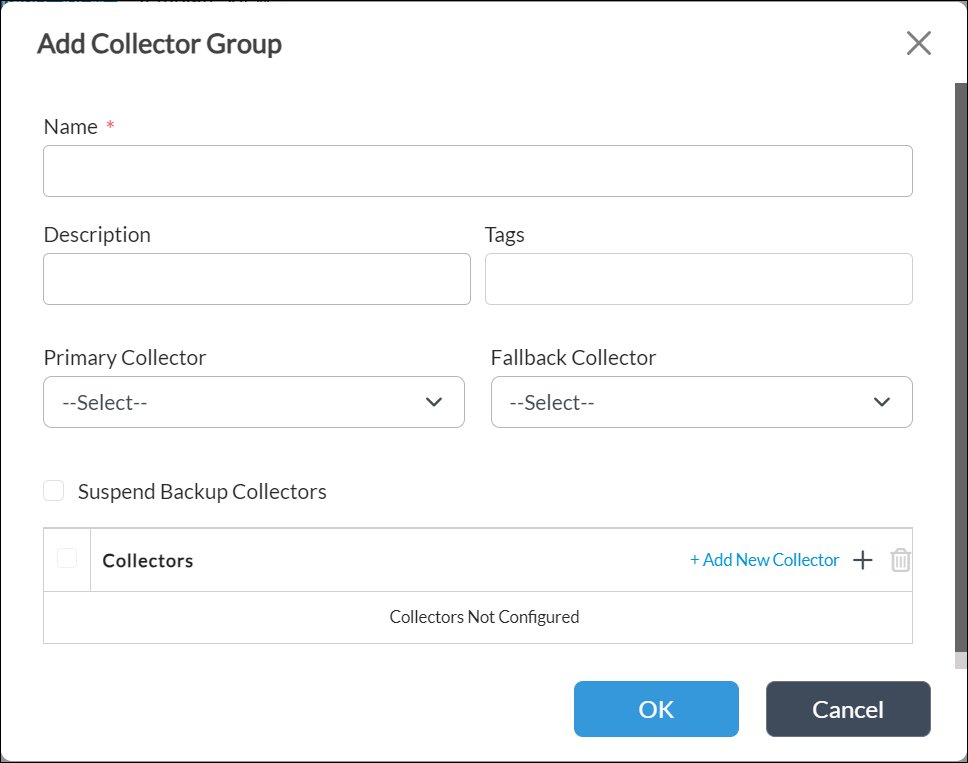Click the Name input field
The image size is (968, 763).
coord(477,170)
